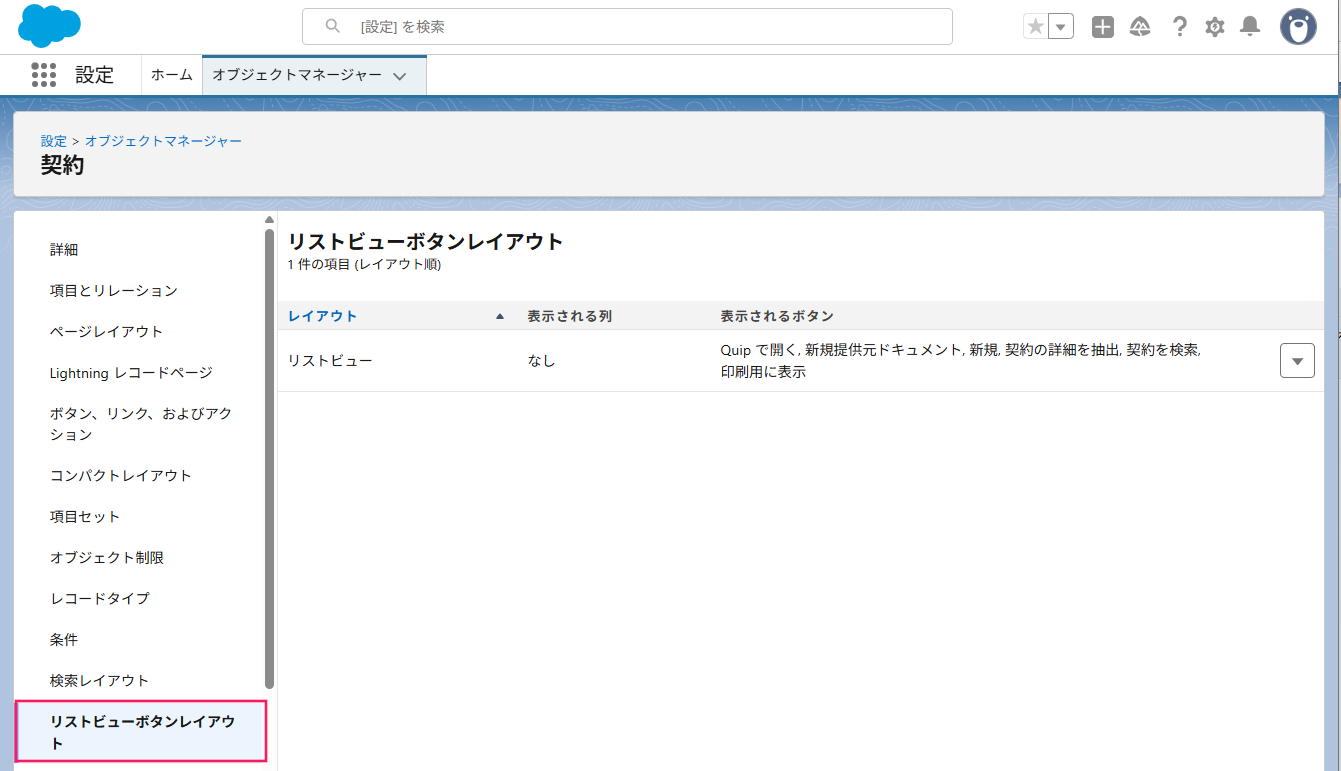Open the help question mark icon

pyautogui.click(x=1180, y=27)
